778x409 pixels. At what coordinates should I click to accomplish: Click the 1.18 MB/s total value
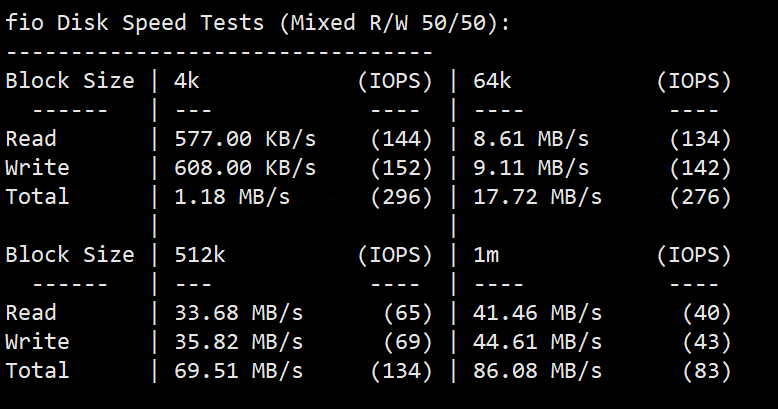(232, 197)
